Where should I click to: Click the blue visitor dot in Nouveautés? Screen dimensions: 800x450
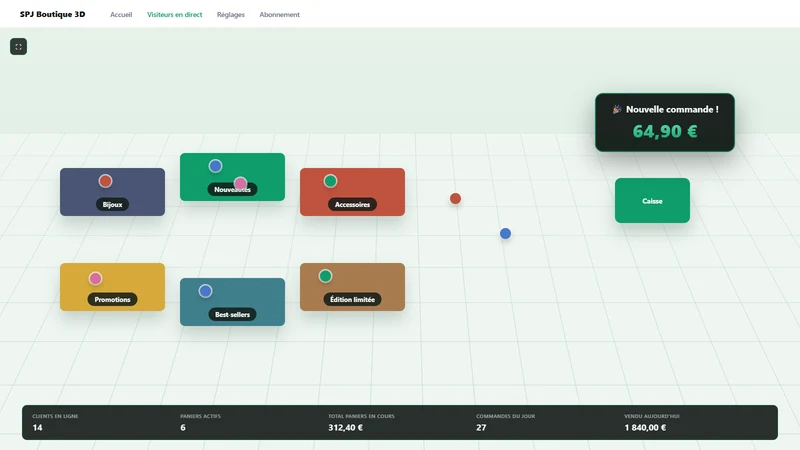point(215,166)
